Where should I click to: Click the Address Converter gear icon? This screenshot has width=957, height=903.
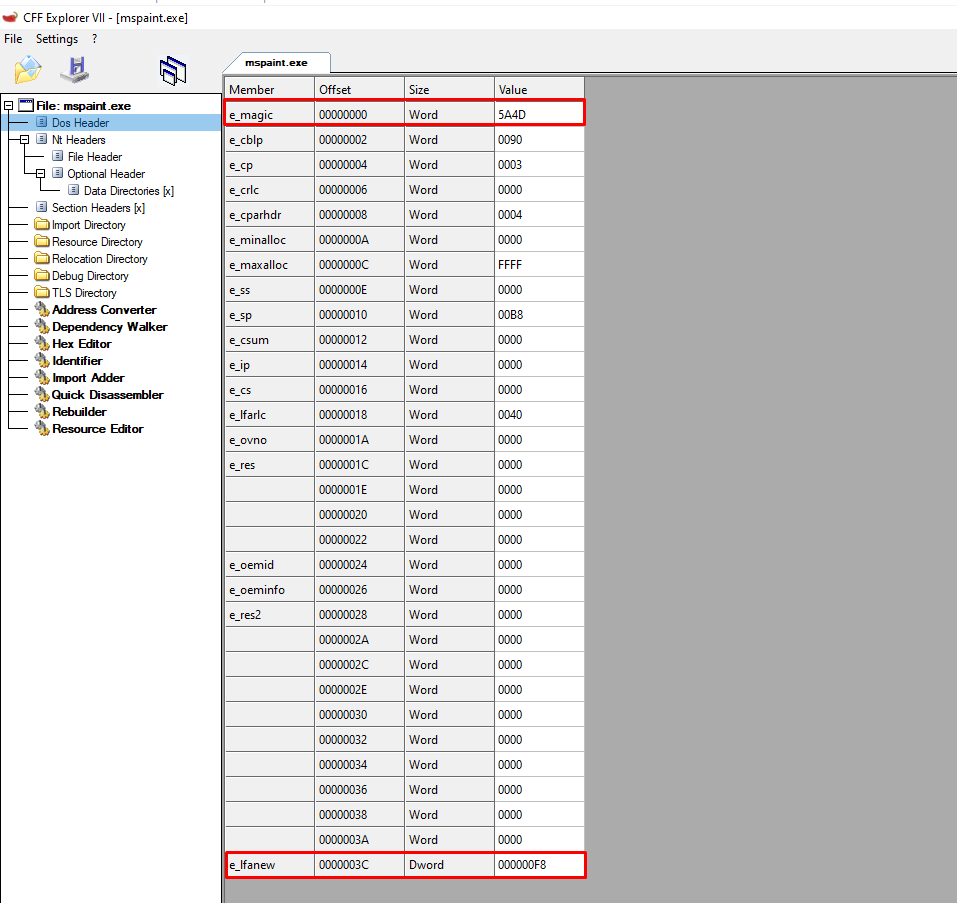pyautogui.click(x=42, y=309)
